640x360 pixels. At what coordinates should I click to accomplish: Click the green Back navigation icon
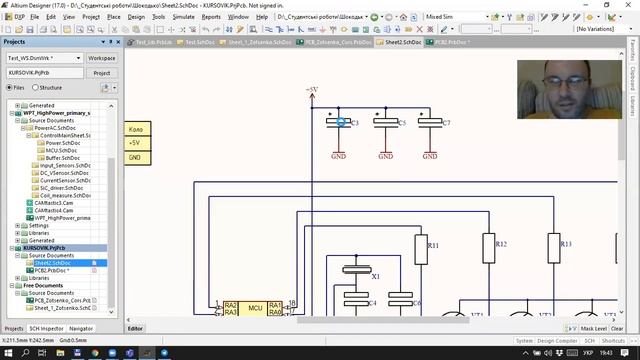(374, 17)
